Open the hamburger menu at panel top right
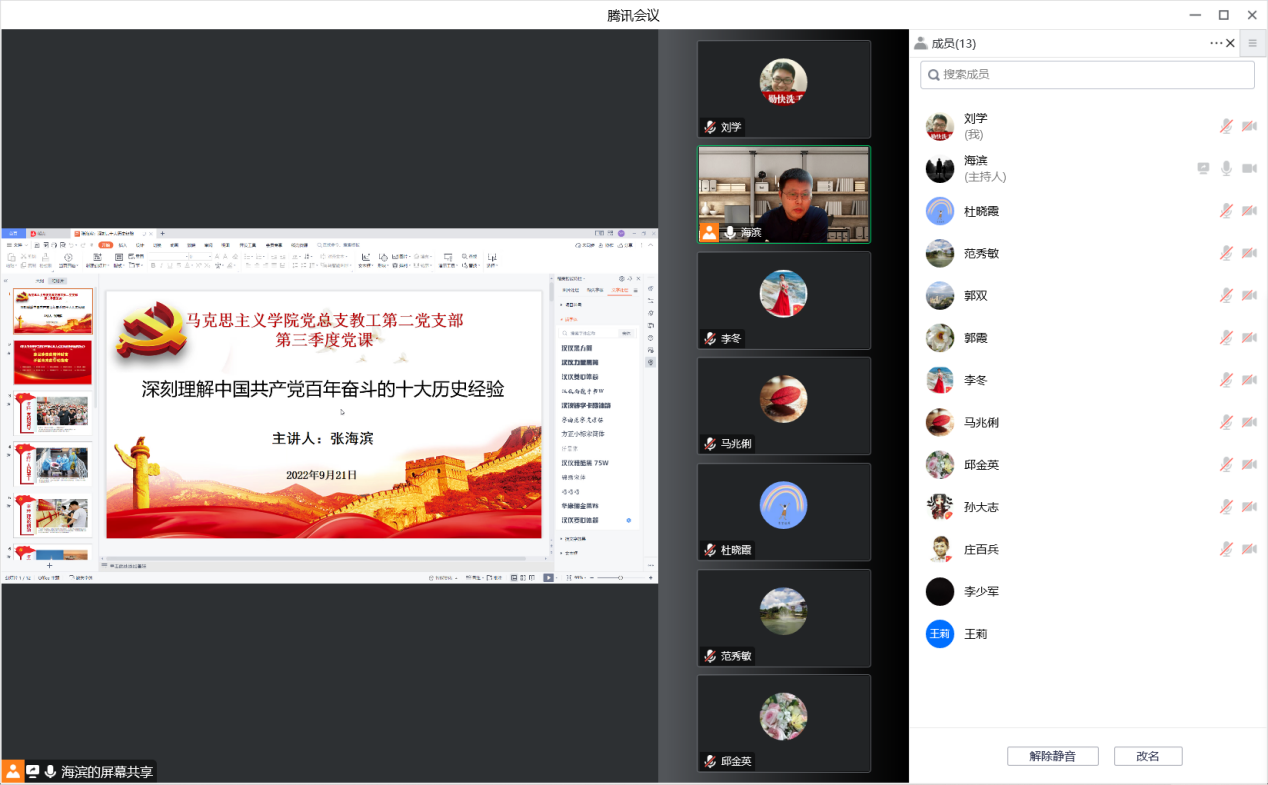The height and width of the screenshot is (785, 1268). coord(1252,43)
